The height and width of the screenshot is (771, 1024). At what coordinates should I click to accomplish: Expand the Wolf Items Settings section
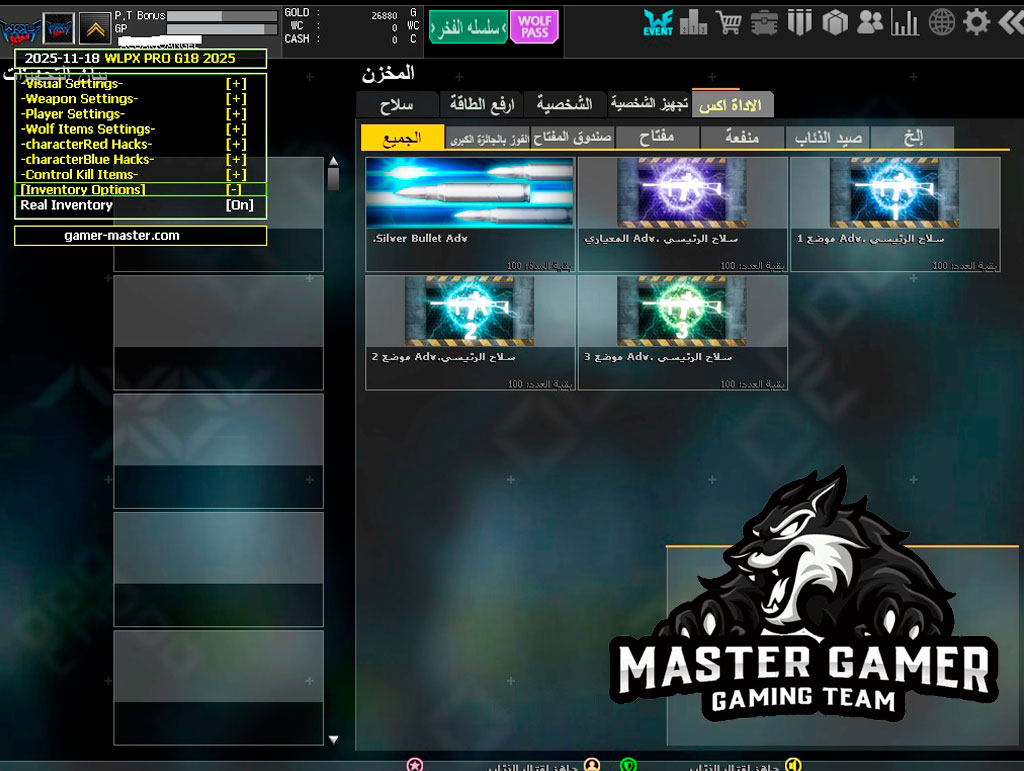coord(236,129)
